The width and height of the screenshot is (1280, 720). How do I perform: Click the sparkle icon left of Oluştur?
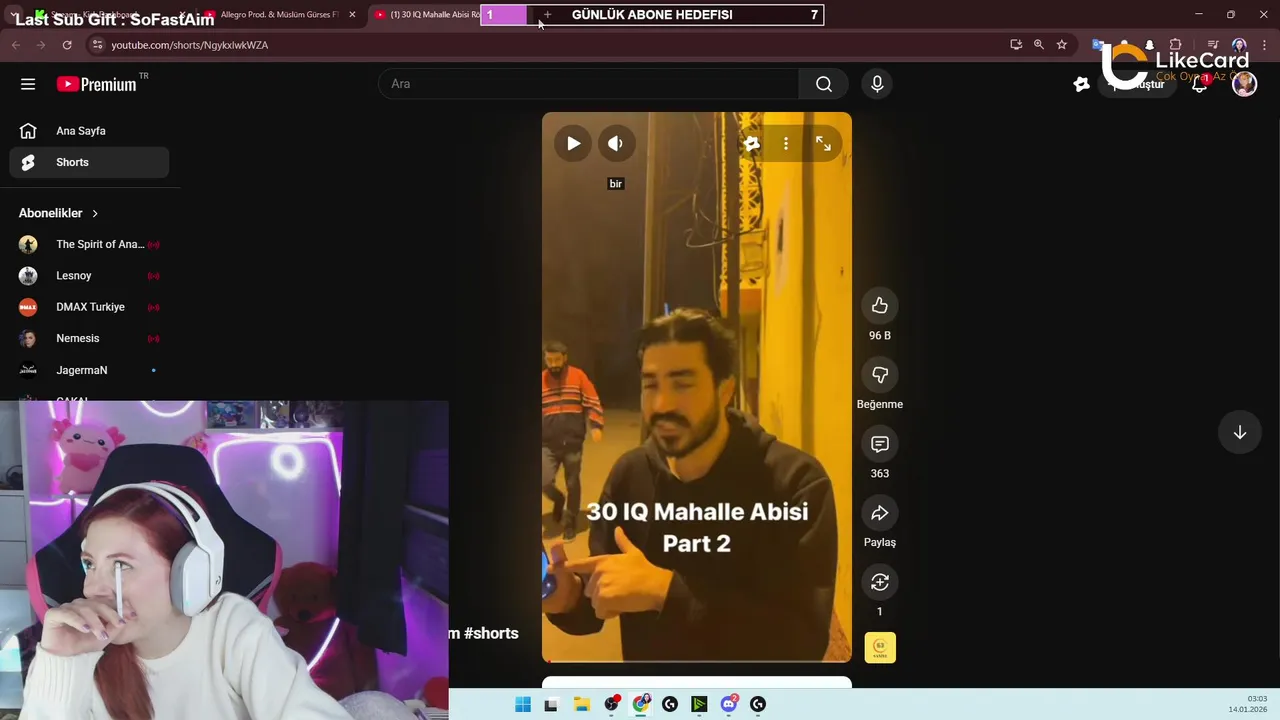pyautogui.click(x=1081, y=84)
